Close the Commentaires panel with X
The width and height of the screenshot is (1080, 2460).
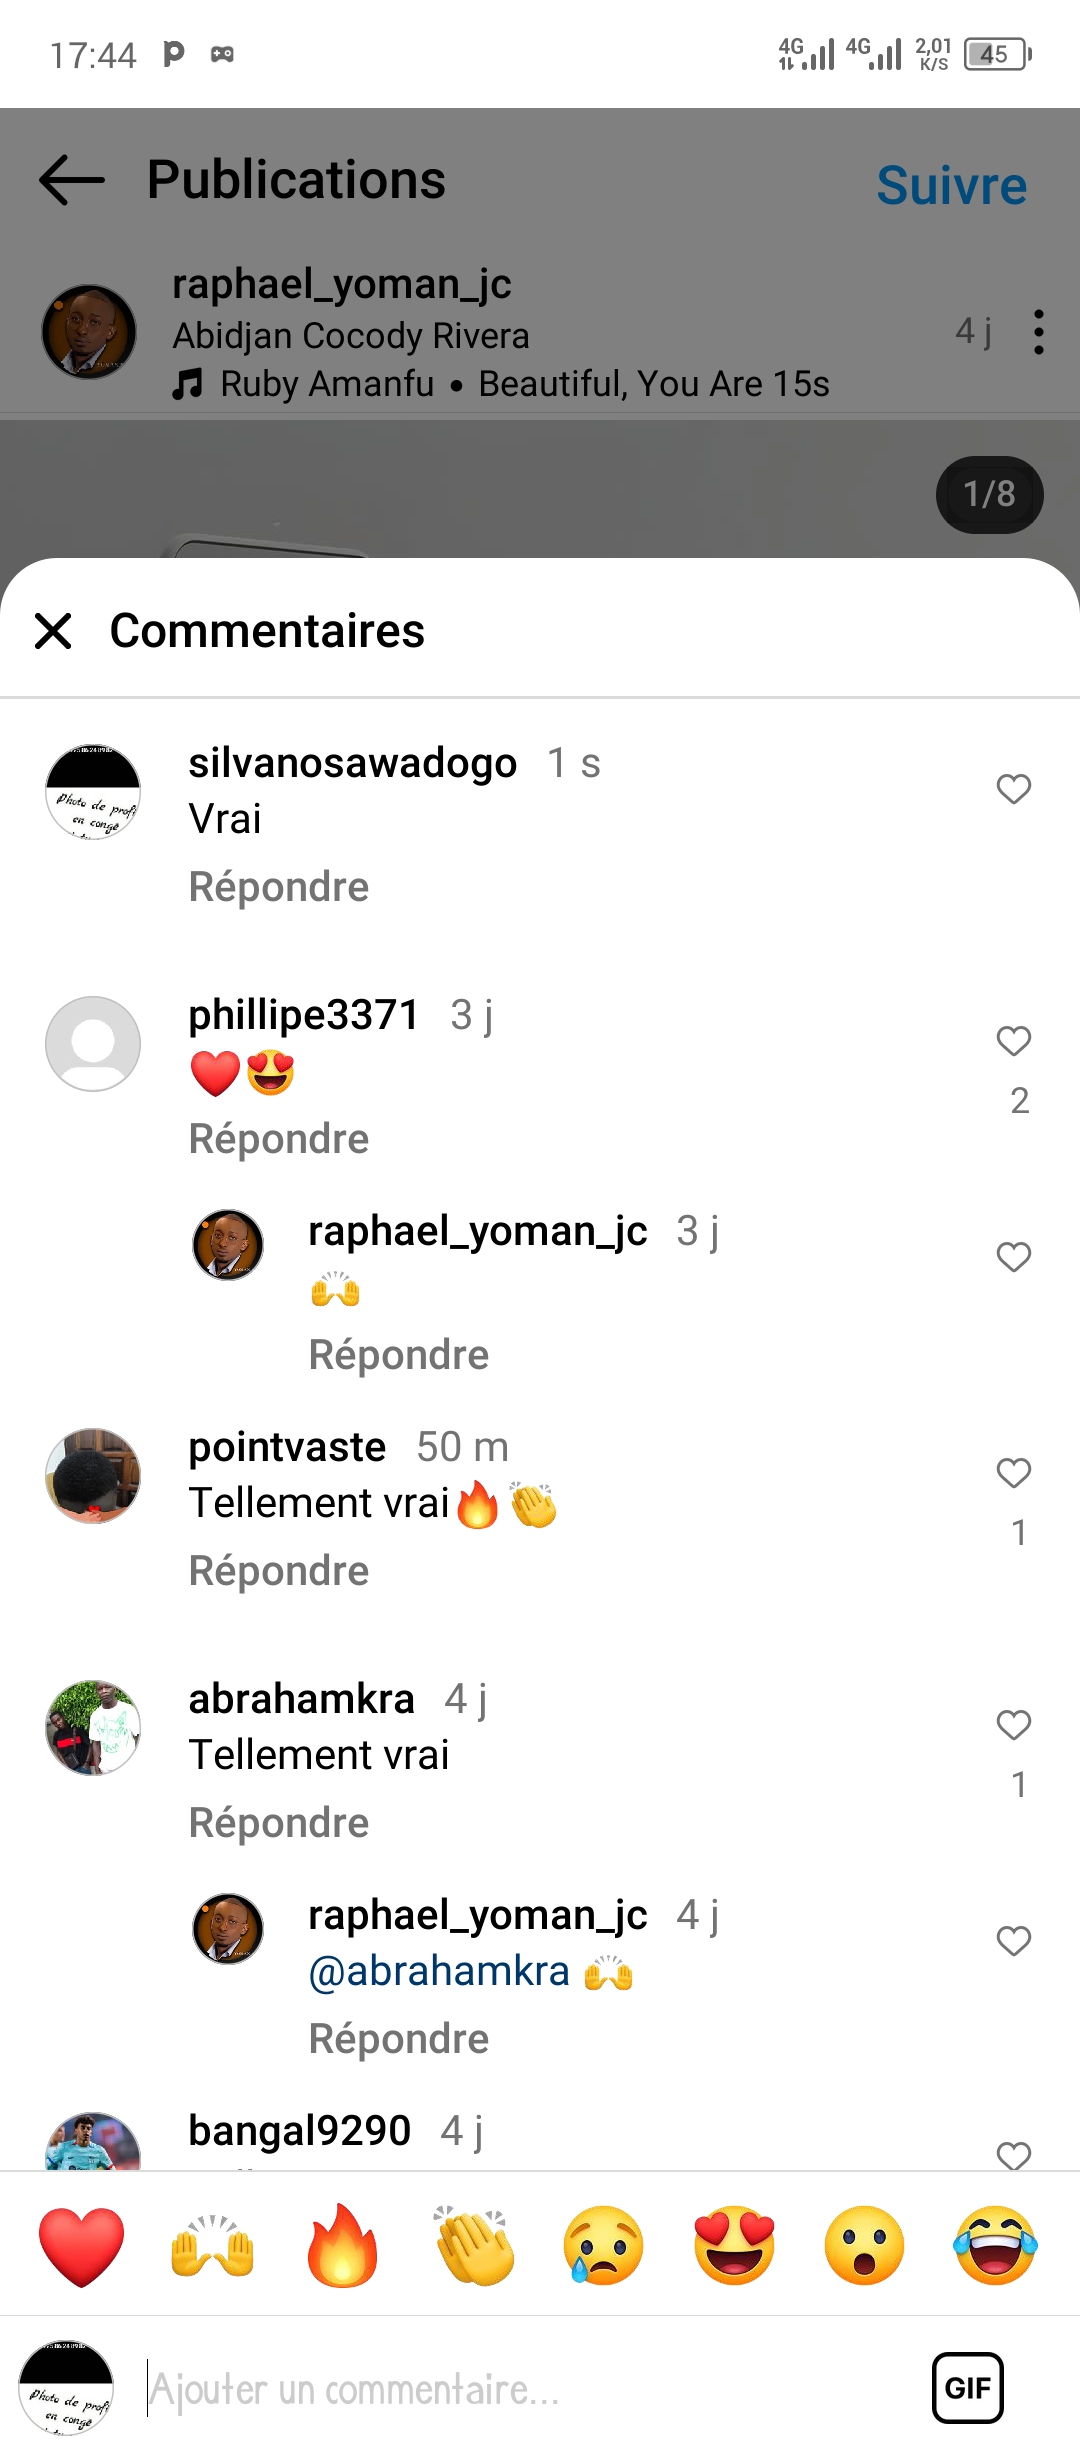point(53,631)
